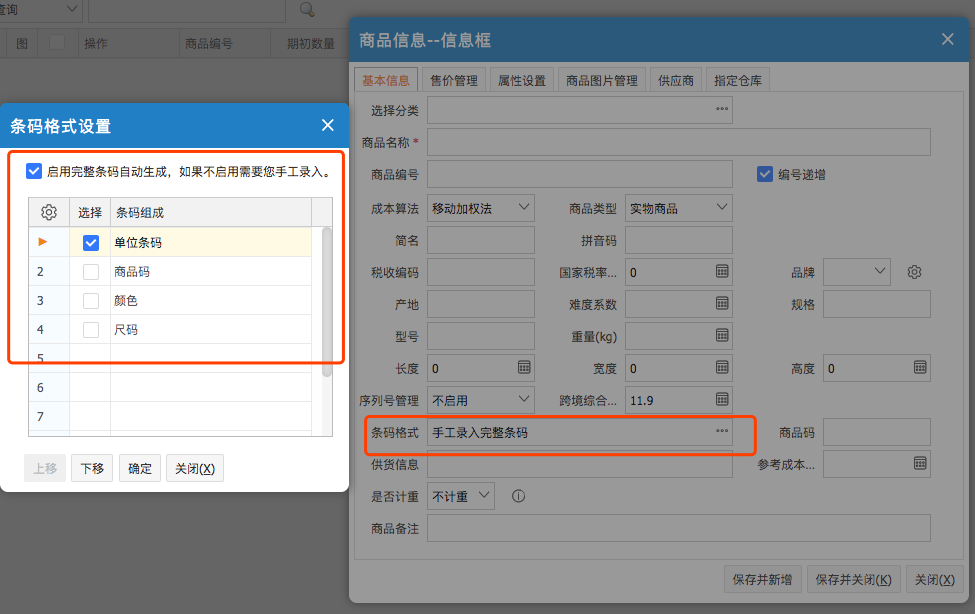Screen dimensions: 975x614
Task: Open calculator icon in 参考成本 field
Action: click(x=919, y=464)
